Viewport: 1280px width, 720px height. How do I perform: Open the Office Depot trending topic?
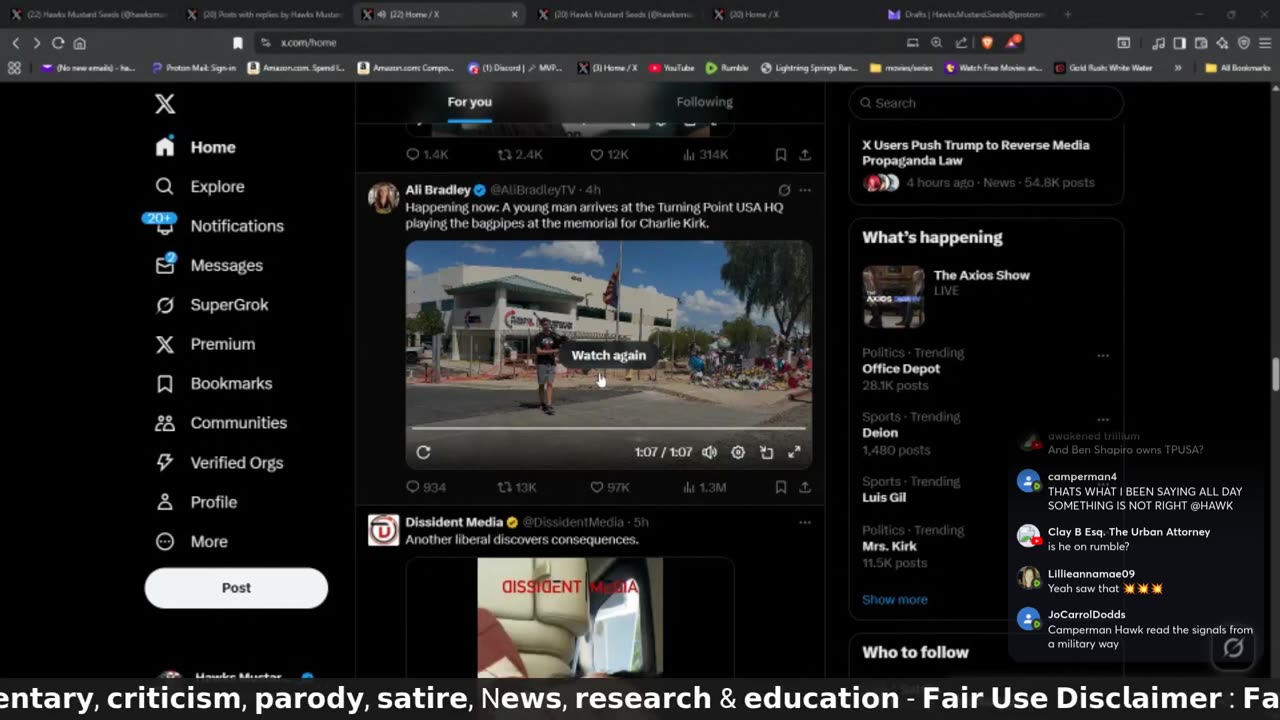(x=901, y=369)
